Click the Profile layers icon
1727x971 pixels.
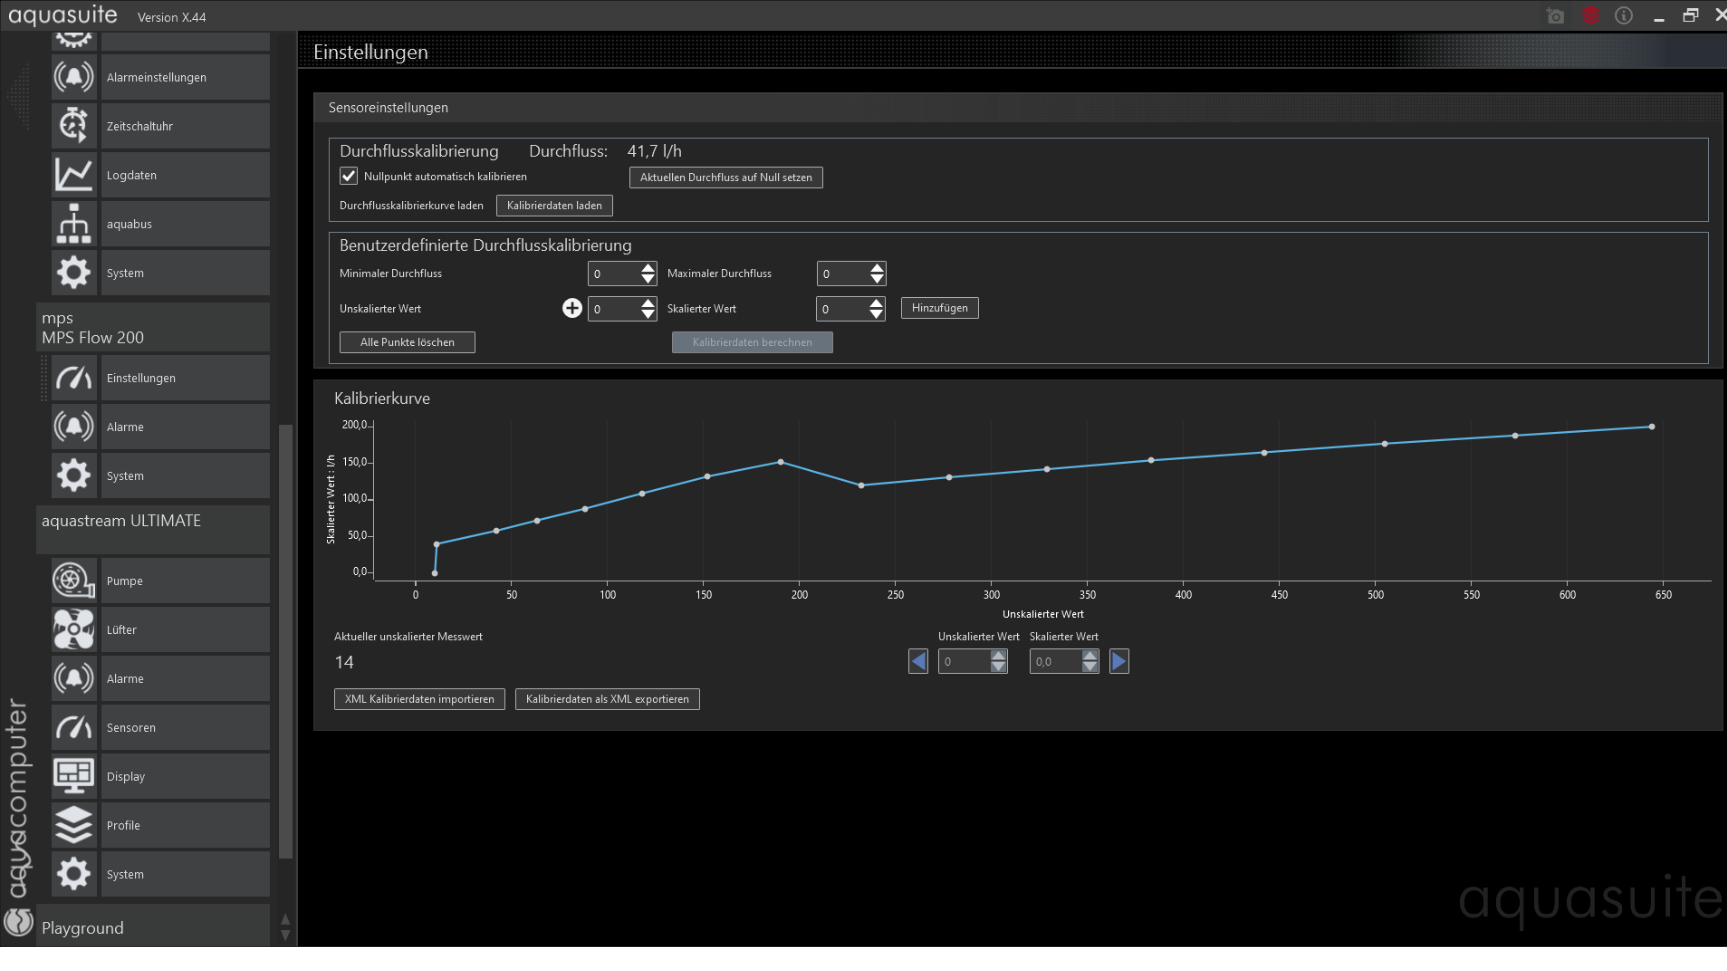(x=74, y=825)
